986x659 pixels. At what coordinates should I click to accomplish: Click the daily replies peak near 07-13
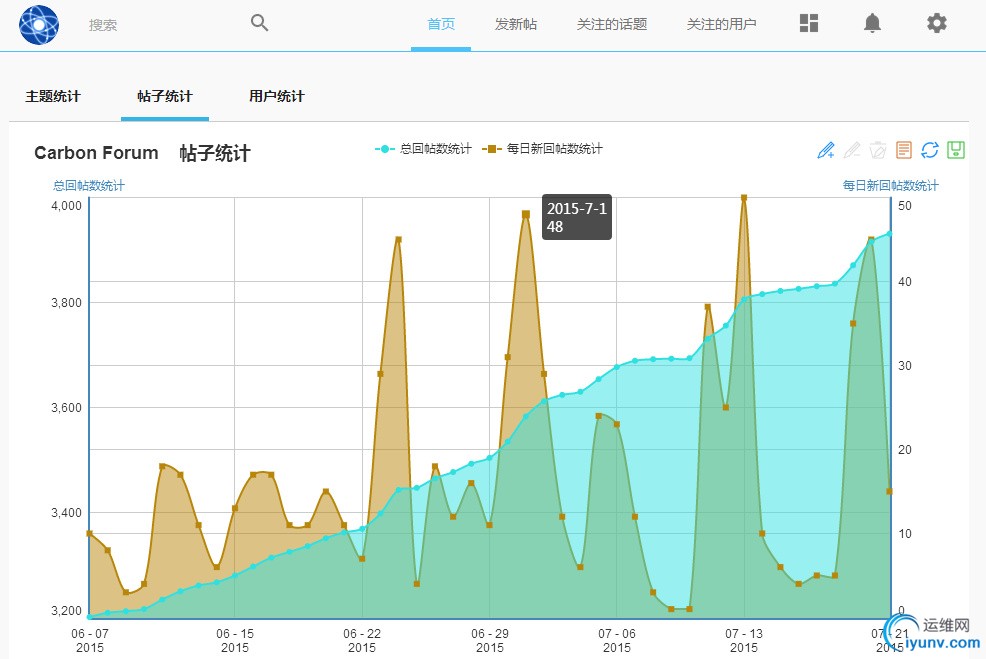click(744, 198)
